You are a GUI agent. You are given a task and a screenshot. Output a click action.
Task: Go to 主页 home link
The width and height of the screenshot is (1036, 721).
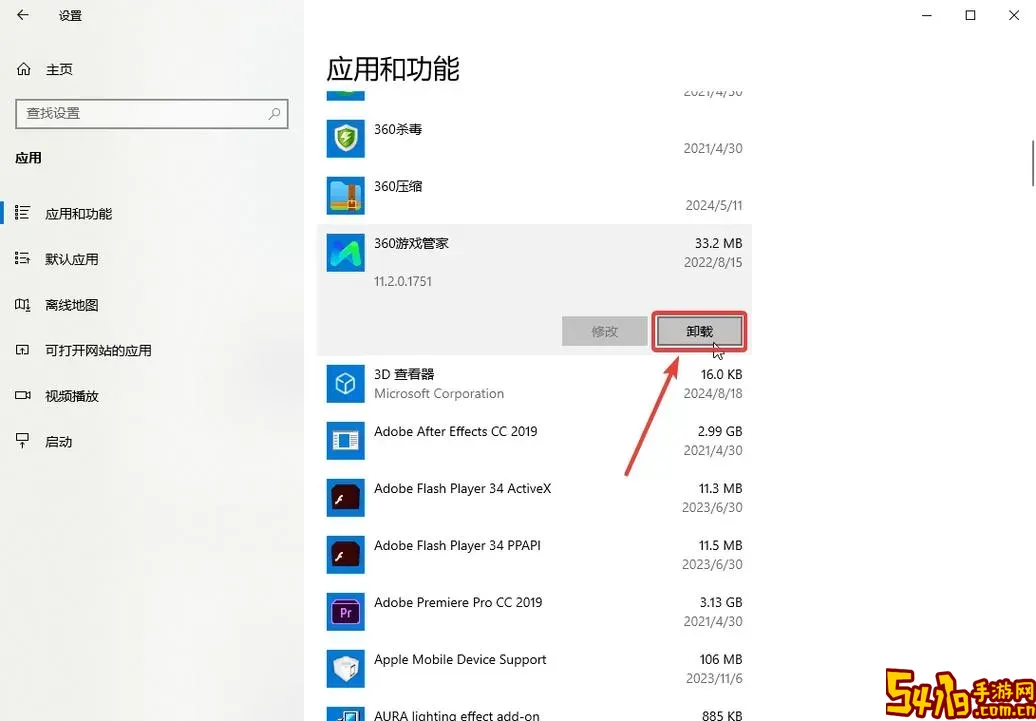click(59, 69)
